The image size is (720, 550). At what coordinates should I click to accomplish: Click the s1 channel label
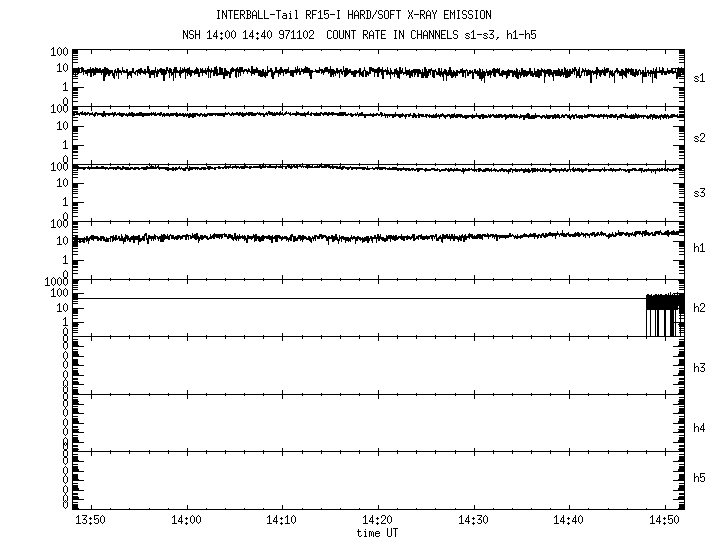pyautogui.click(x=700, y=77)
